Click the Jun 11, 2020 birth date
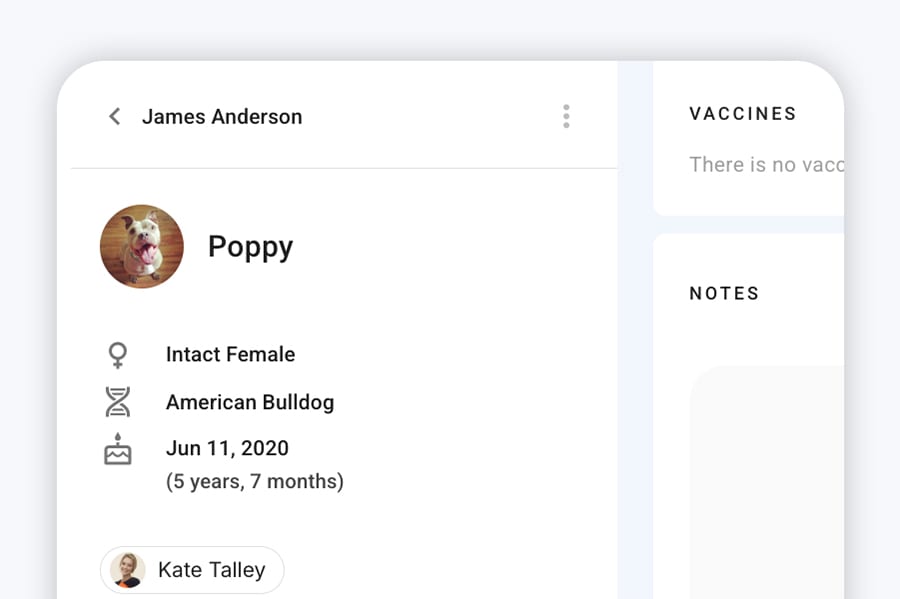The image size is (900, 599). click(x=227, y=448)
